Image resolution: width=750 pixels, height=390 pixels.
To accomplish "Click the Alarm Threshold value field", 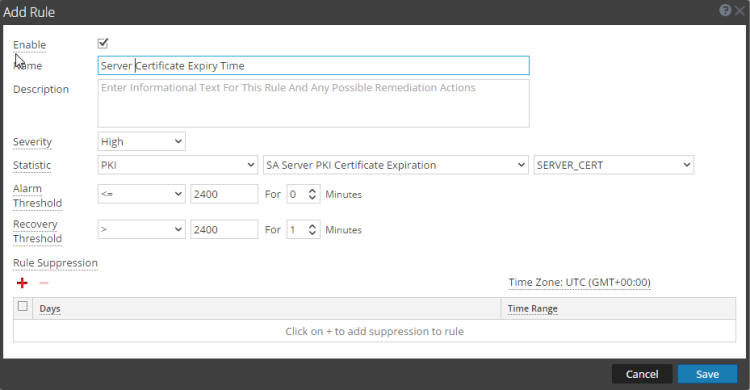I will coord(224,194).
